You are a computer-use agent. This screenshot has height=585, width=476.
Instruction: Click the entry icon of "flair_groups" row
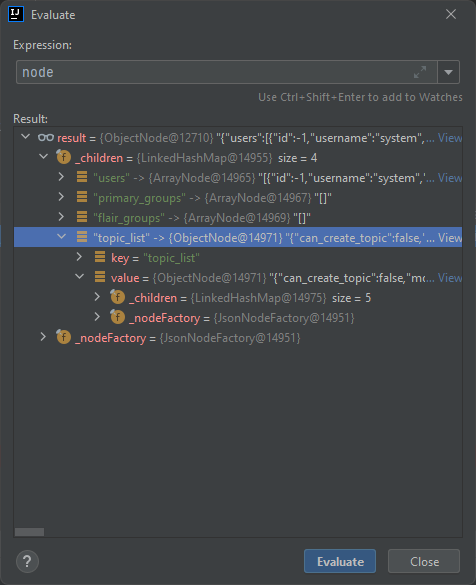[82, 217]
